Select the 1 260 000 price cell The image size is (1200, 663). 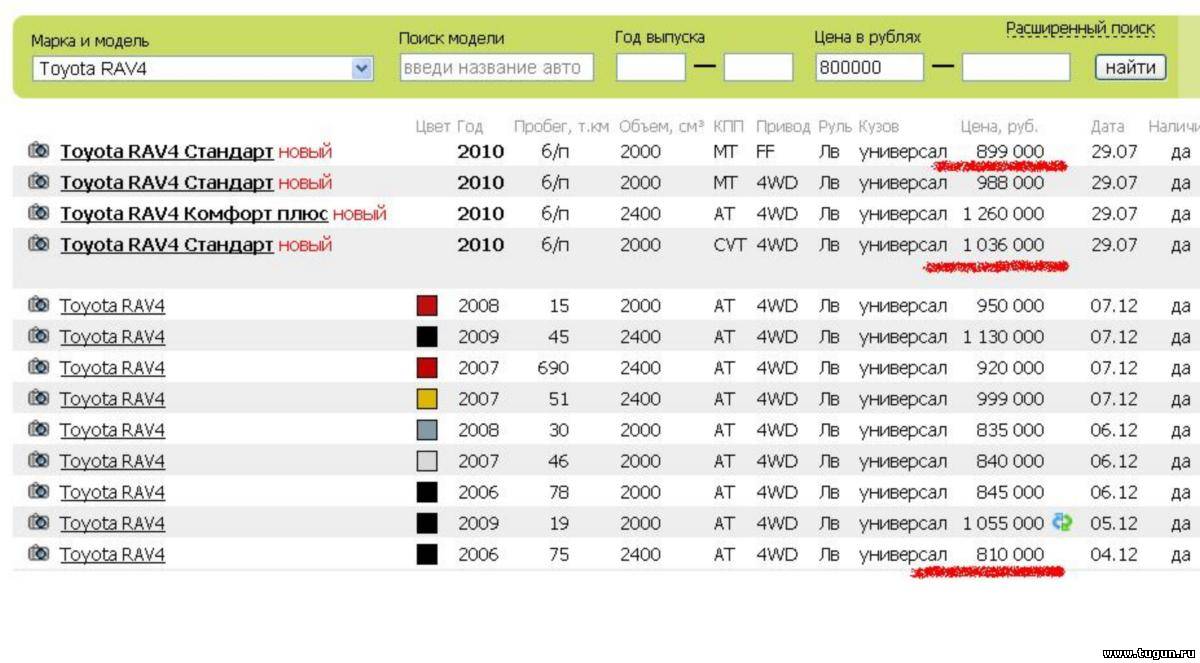(1004, 214)
